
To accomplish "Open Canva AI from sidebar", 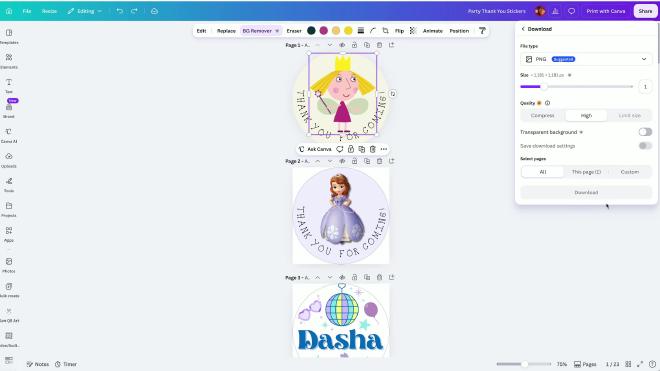I will pos(9,135).
